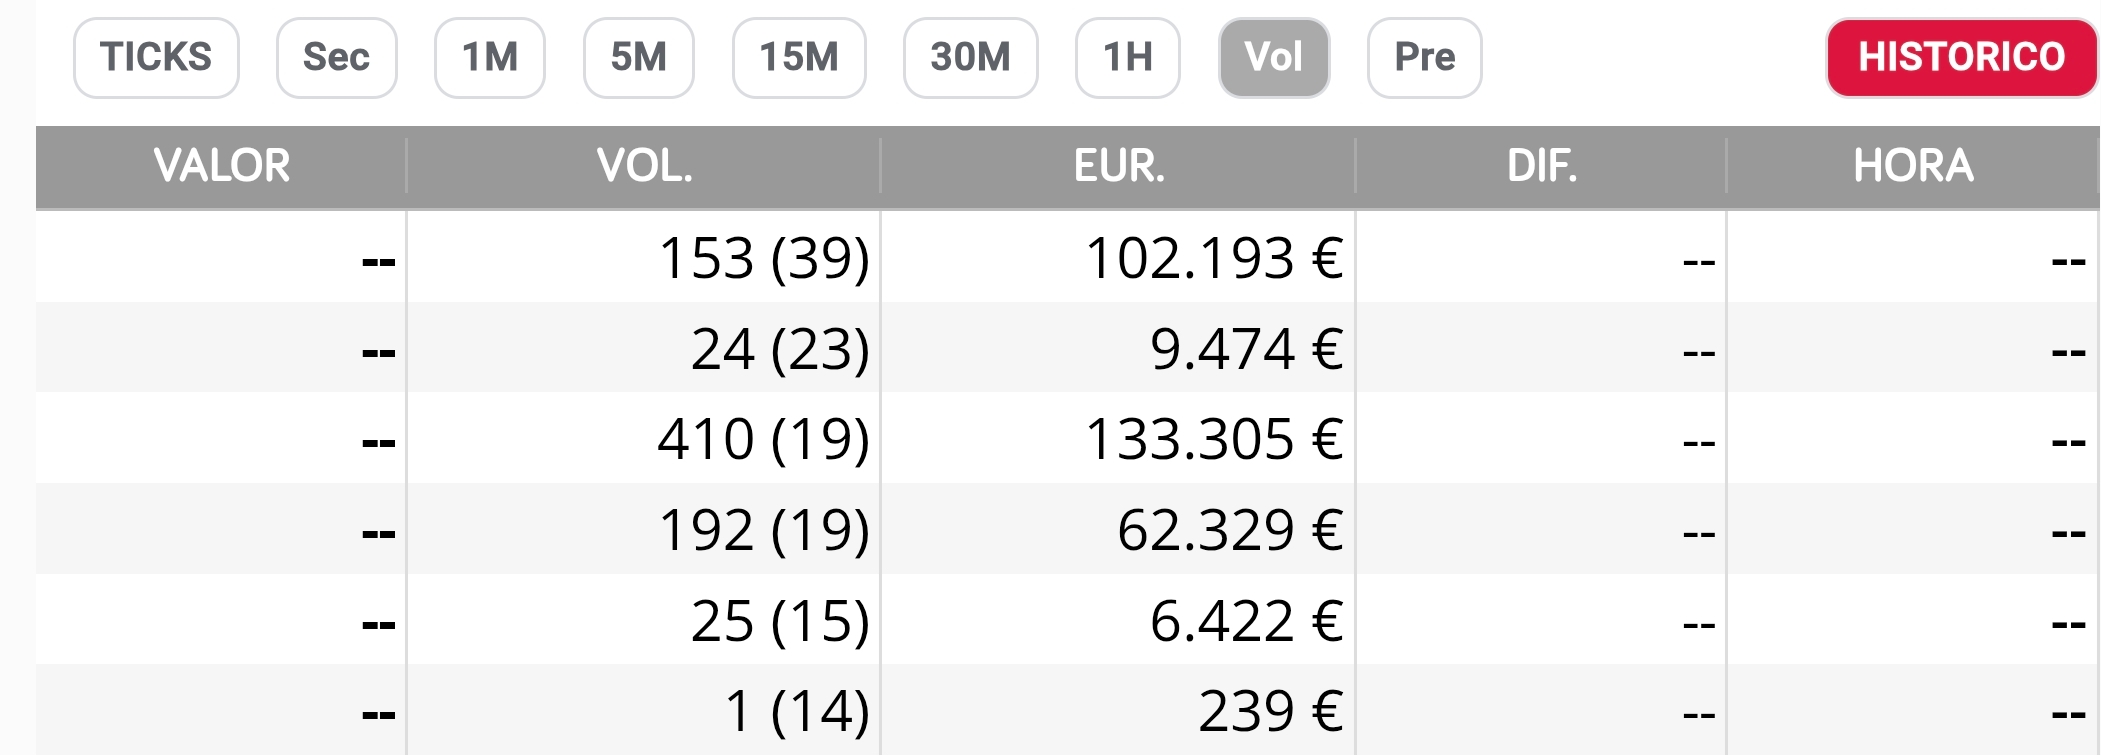Click the 6.422 € amount cell
The image size is (2101, 755).
pyautogui.click(x=1246, y=621)
